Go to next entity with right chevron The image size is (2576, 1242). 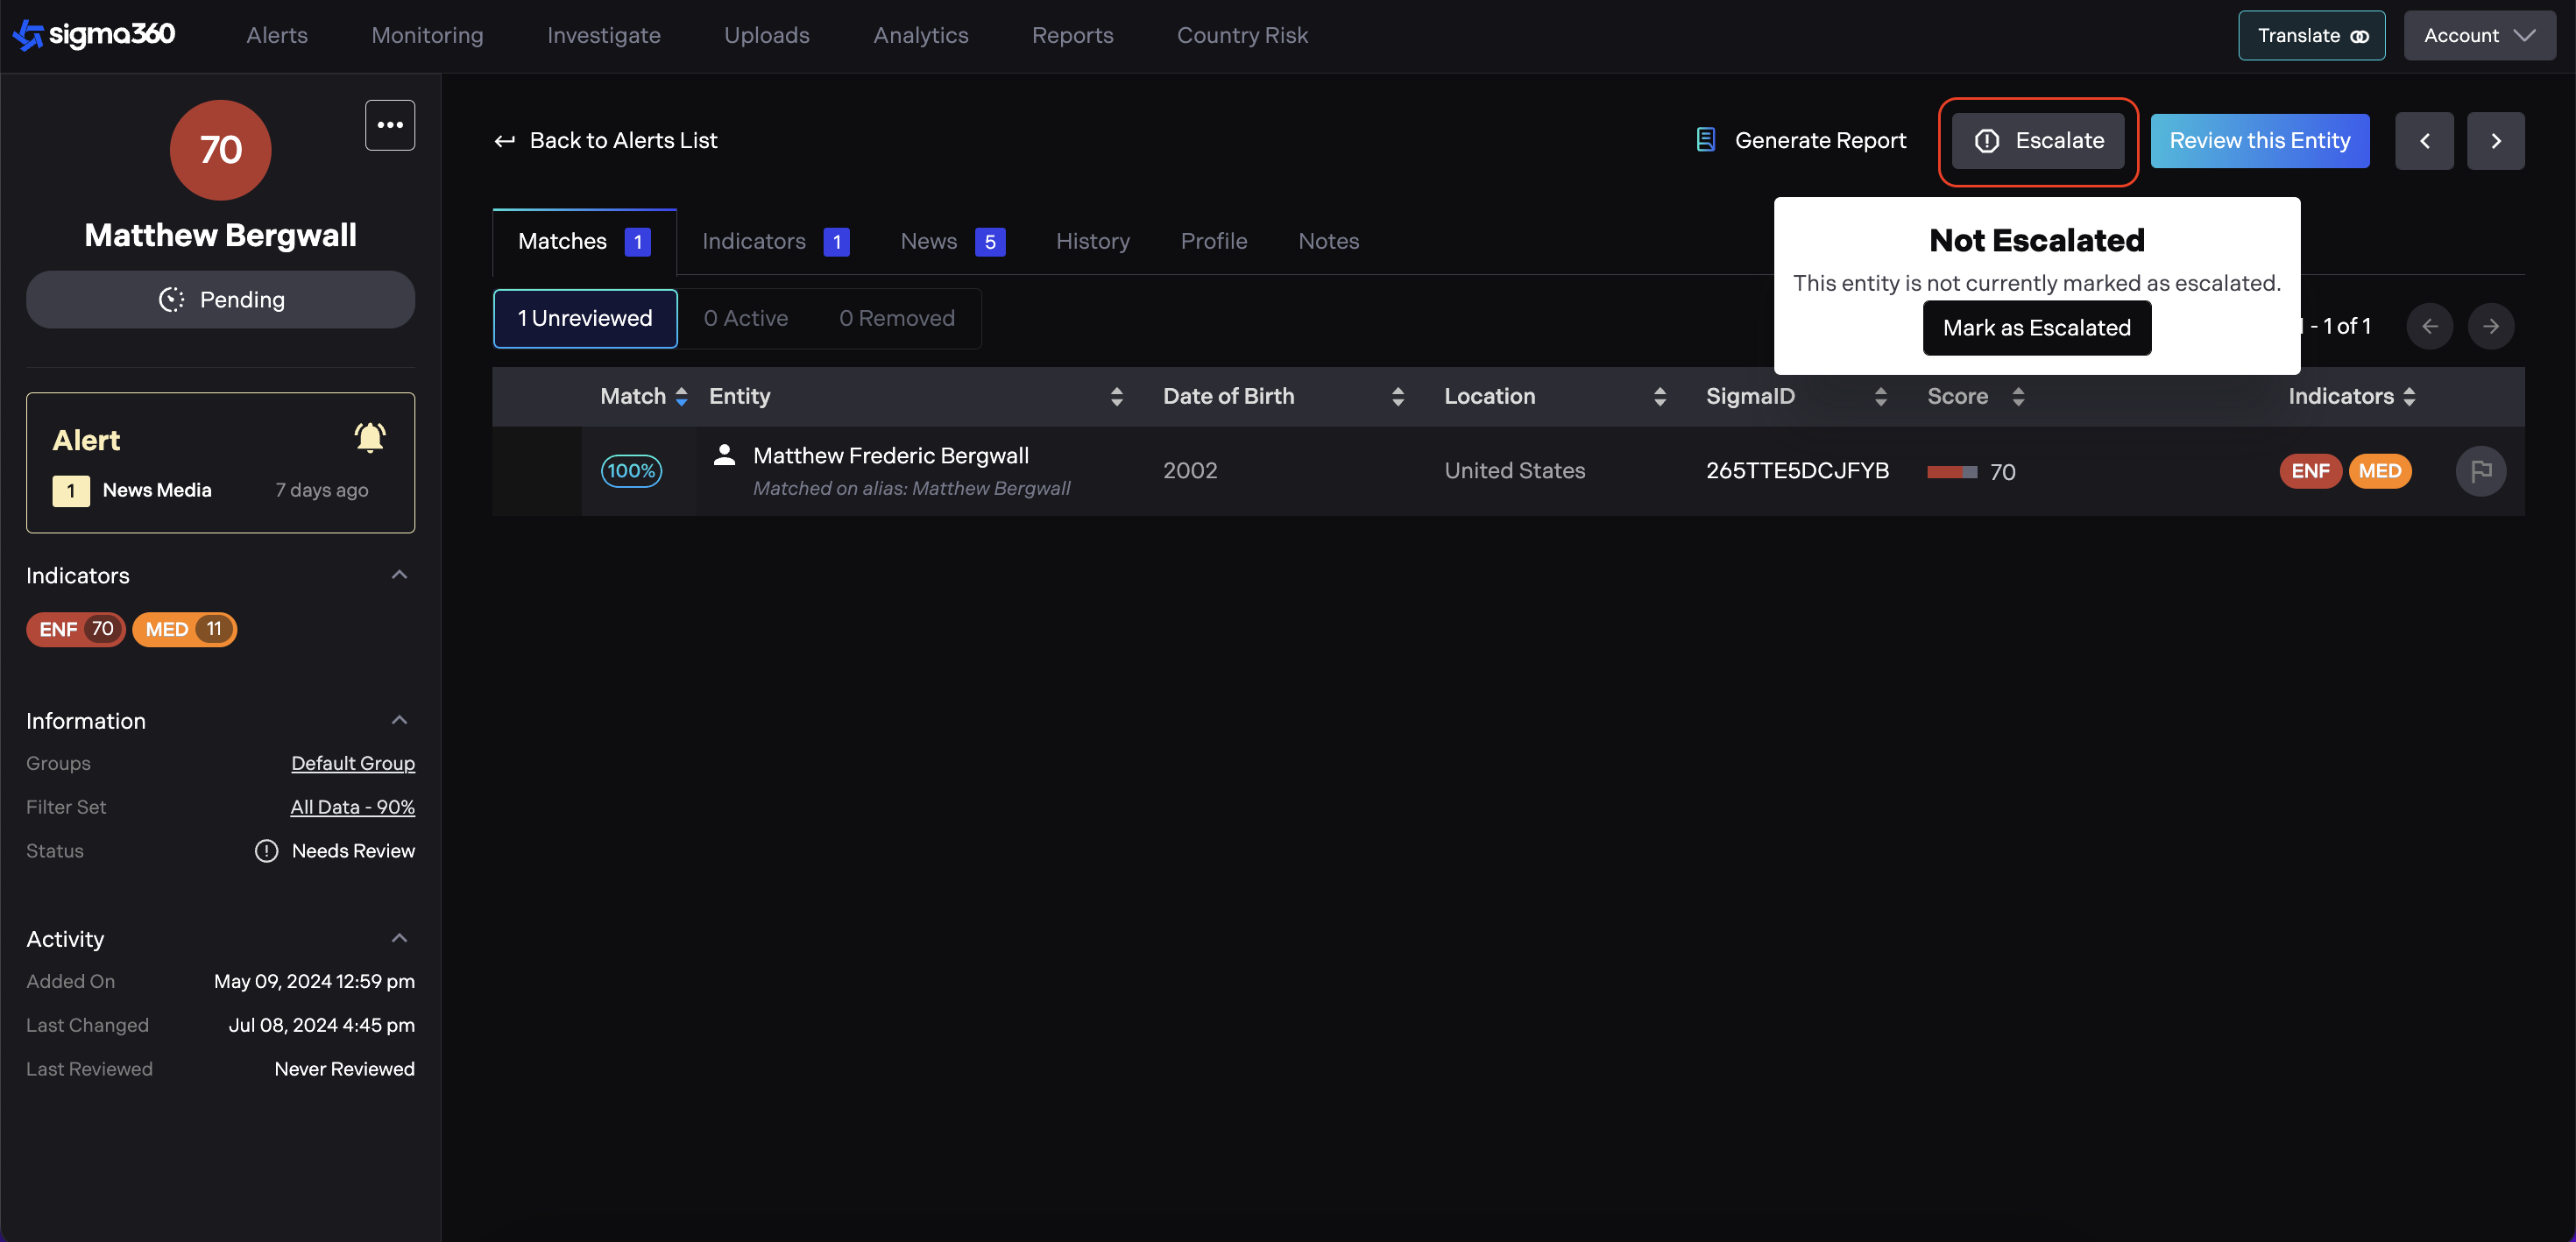pos(2495,141)
